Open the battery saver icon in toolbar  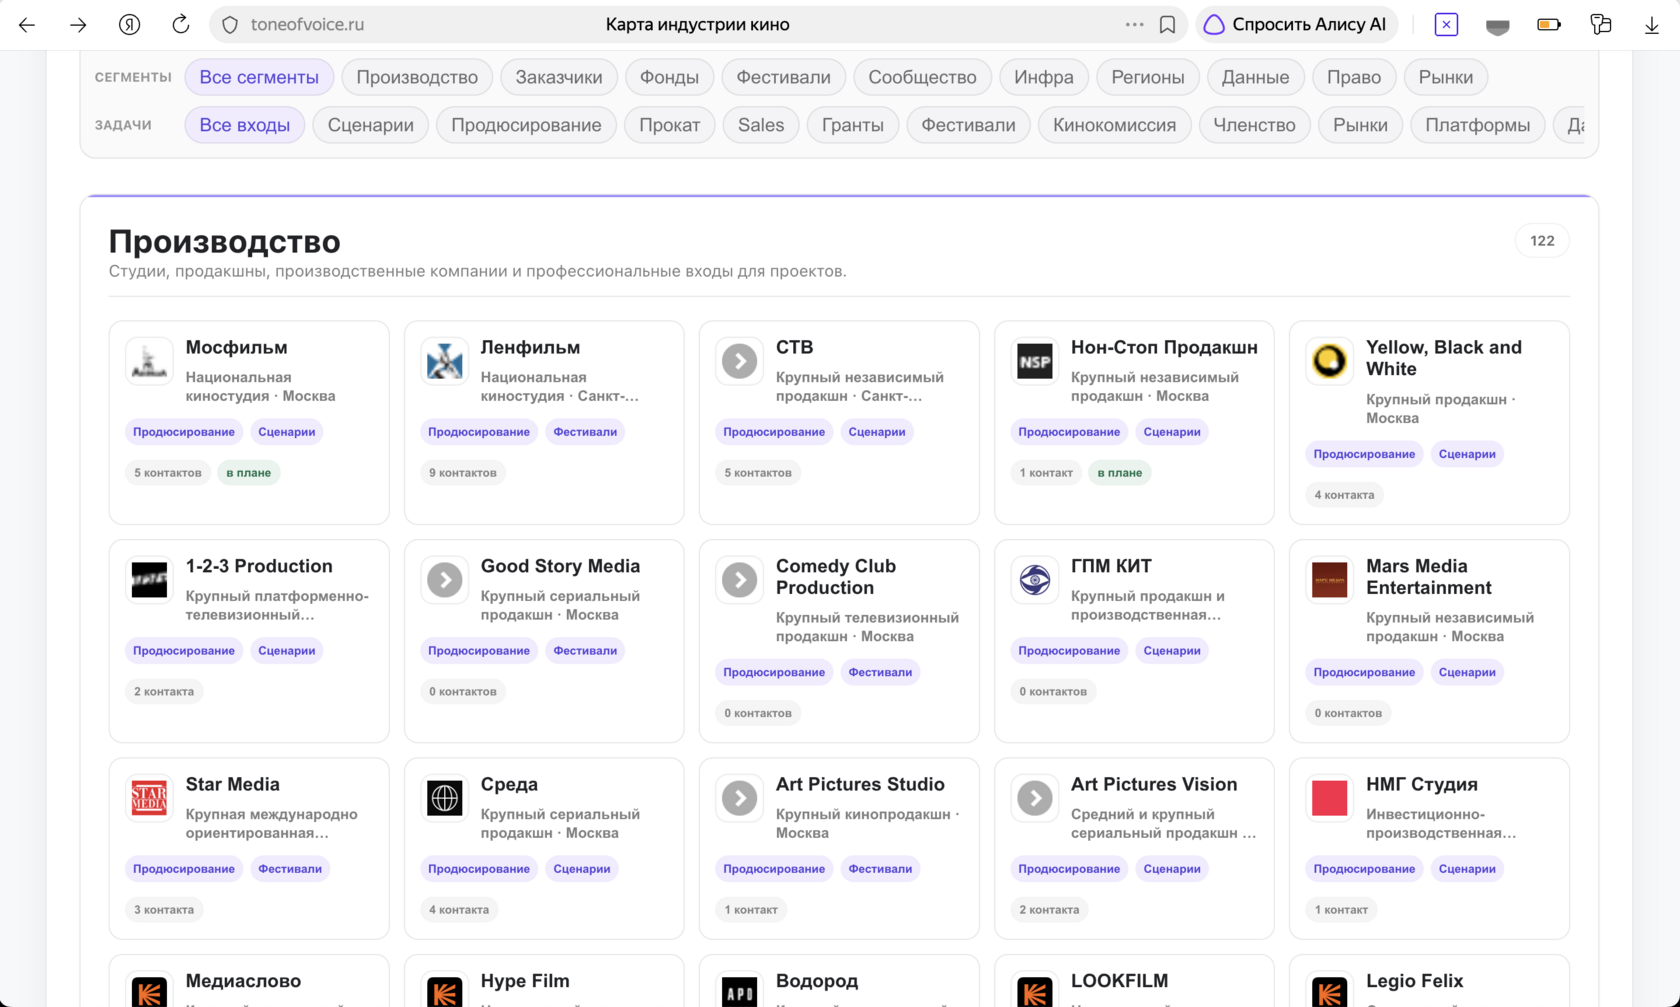pos(1549,25)
